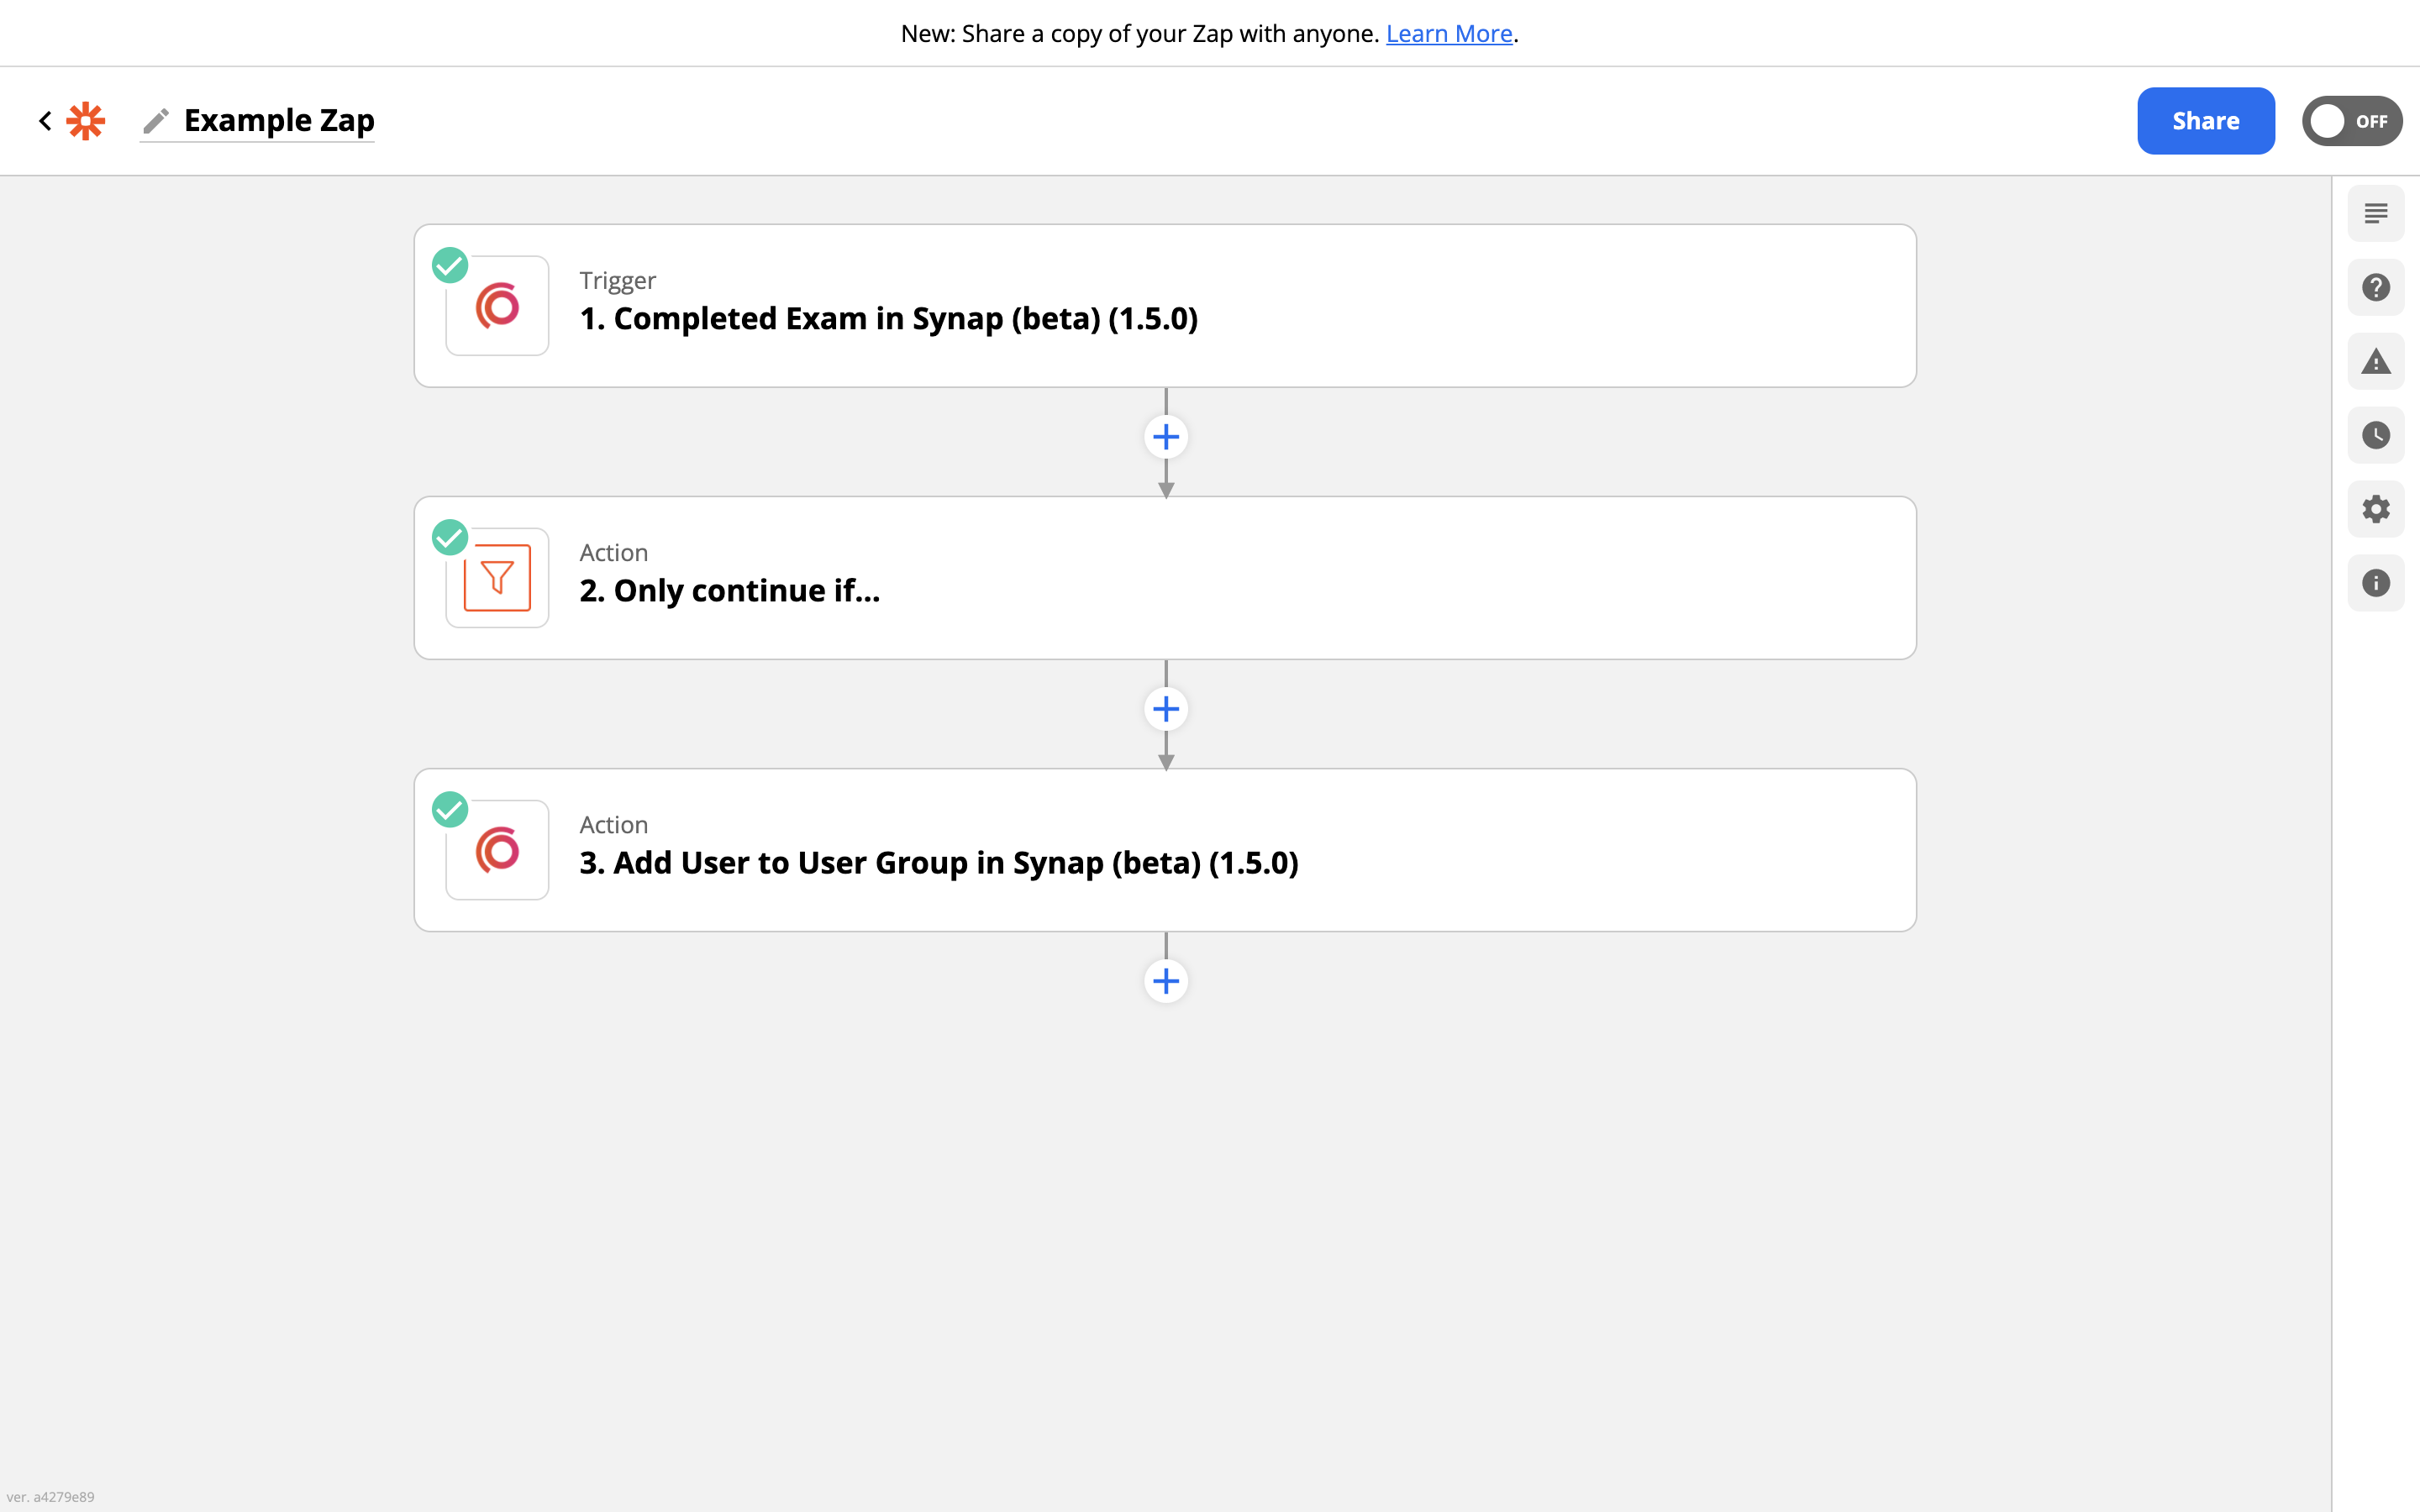Open the help question mark sidebar icon
The height and width of the screenshot is (1512, 2420).
coord(2375,287)
